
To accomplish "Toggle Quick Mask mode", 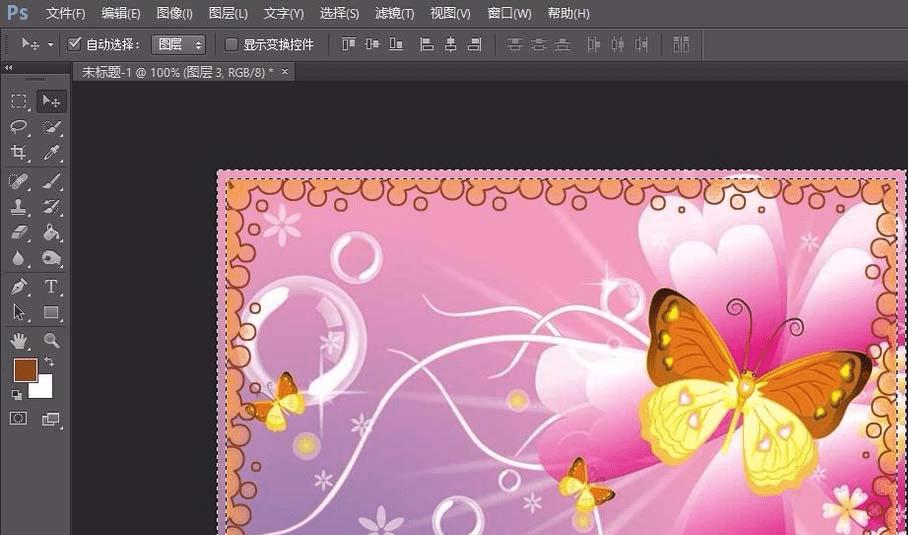I will click(19, 418).
